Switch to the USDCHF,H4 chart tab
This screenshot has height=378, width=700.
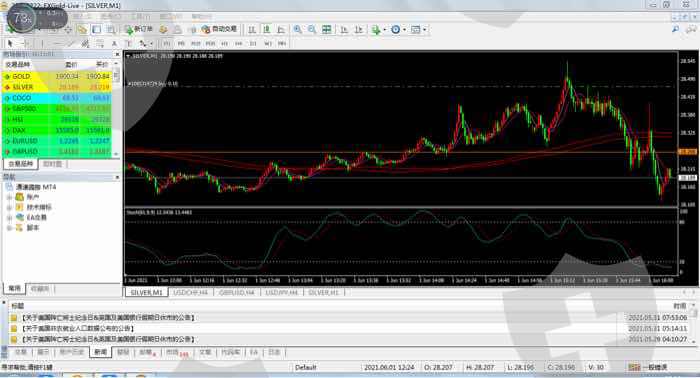pyautogui.click(x=191, y=293)
